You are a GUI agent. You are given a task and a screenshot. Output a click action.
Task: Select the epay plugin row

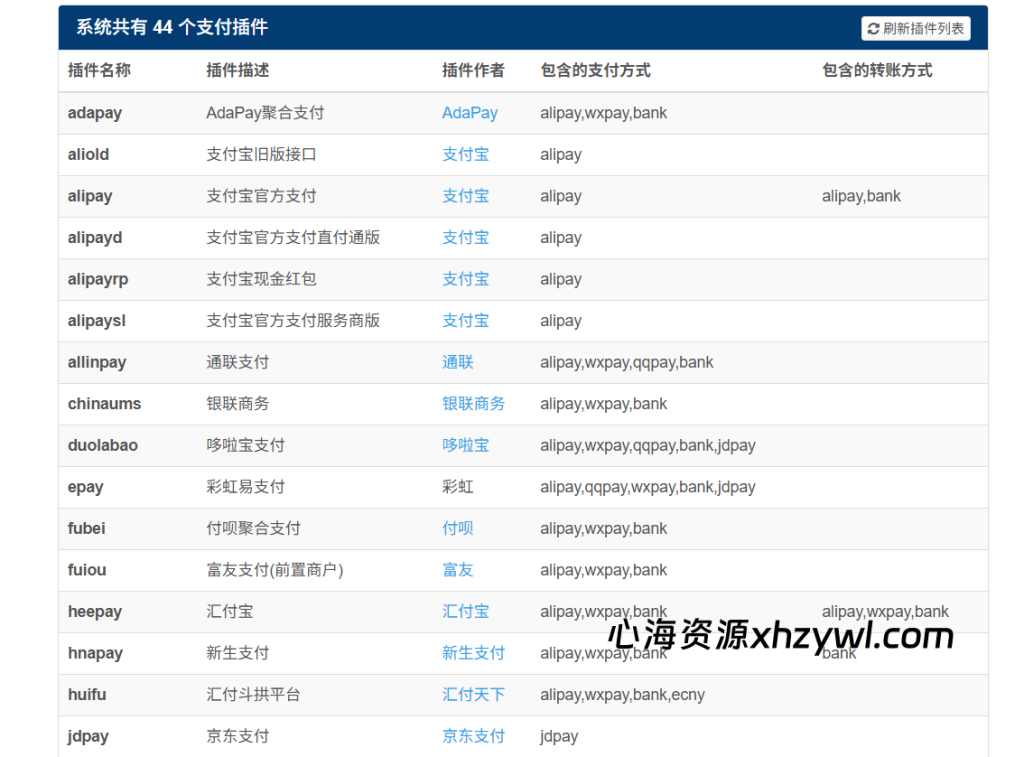(x=300, y=487)
